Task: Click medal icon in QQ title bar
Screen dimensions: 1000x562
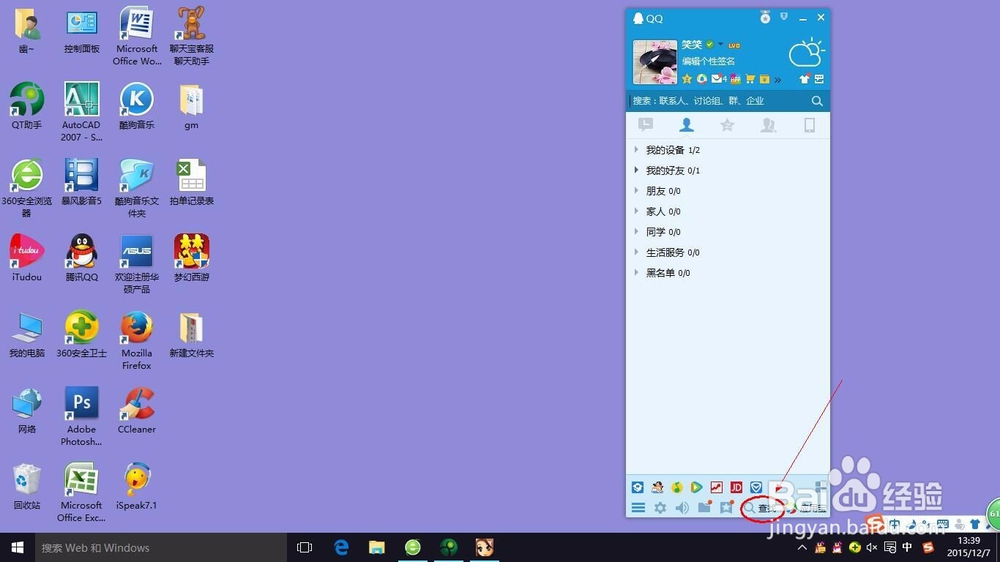Action: (765, 17)
